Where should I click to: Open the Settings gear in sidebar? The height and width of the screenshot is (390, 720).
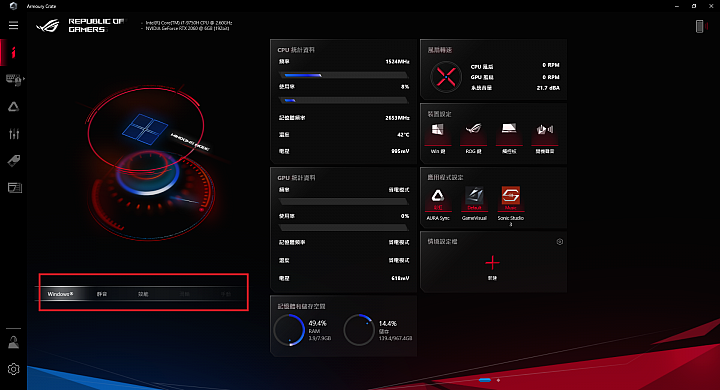(13, 369)
